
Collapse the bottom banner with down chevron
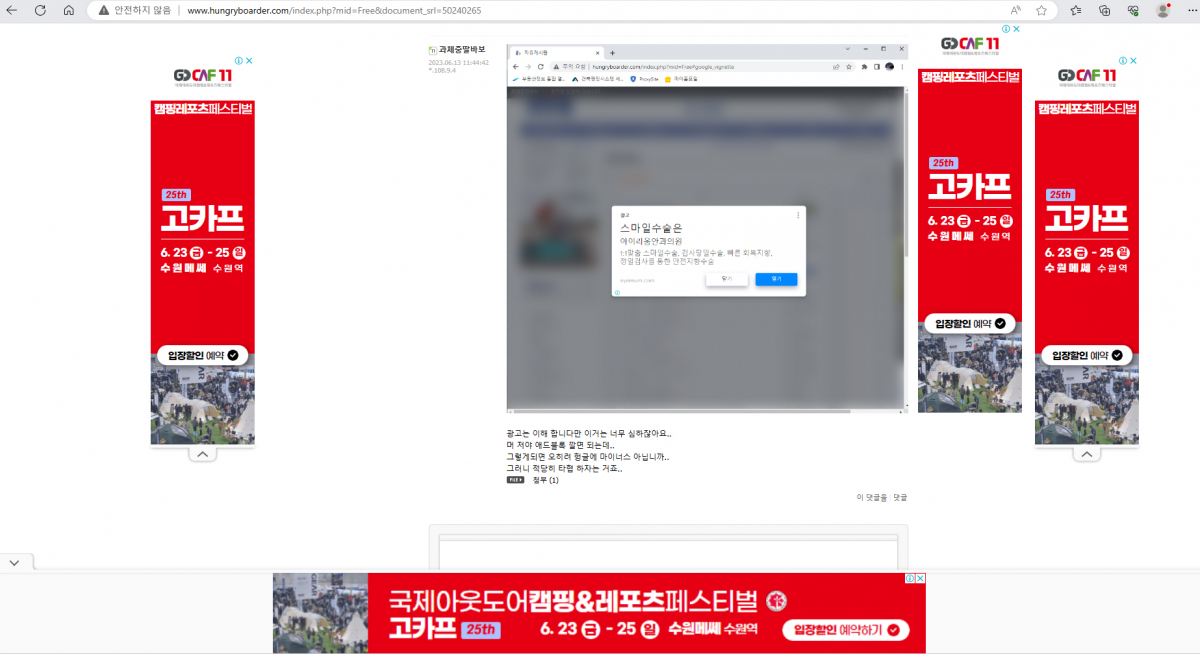tap(14, 563)
